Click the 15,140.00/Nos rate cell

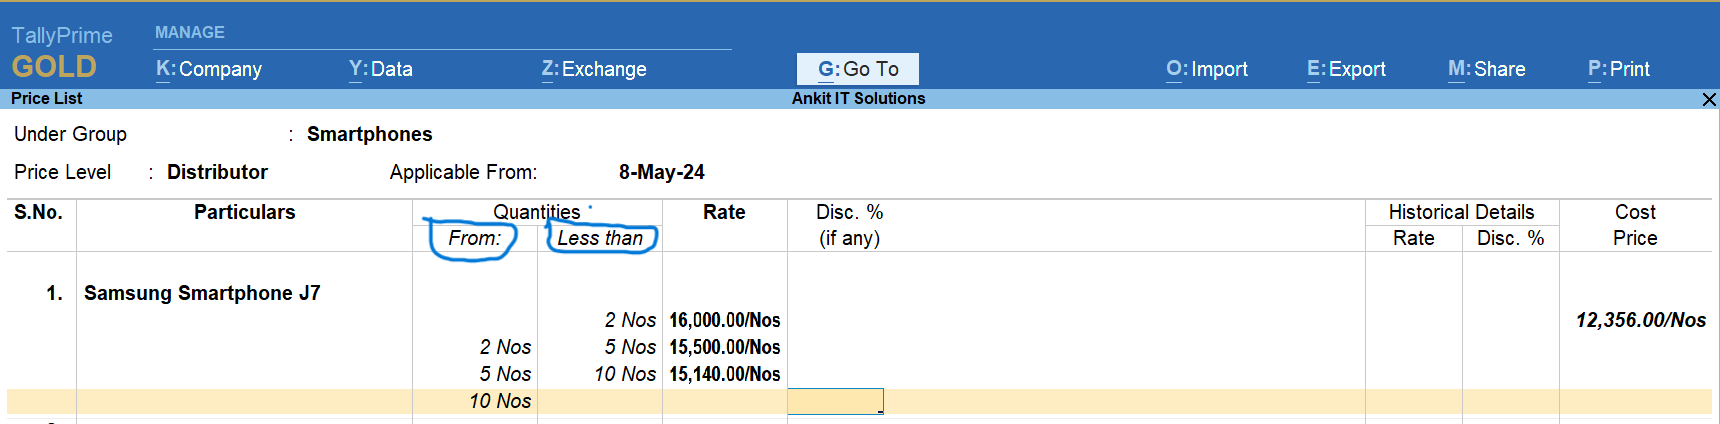[724, 374]
